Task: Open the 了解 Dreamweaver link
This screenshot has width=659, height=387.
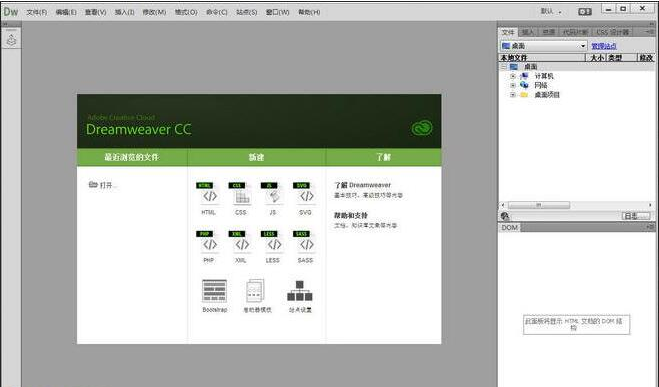Action: 362,185
